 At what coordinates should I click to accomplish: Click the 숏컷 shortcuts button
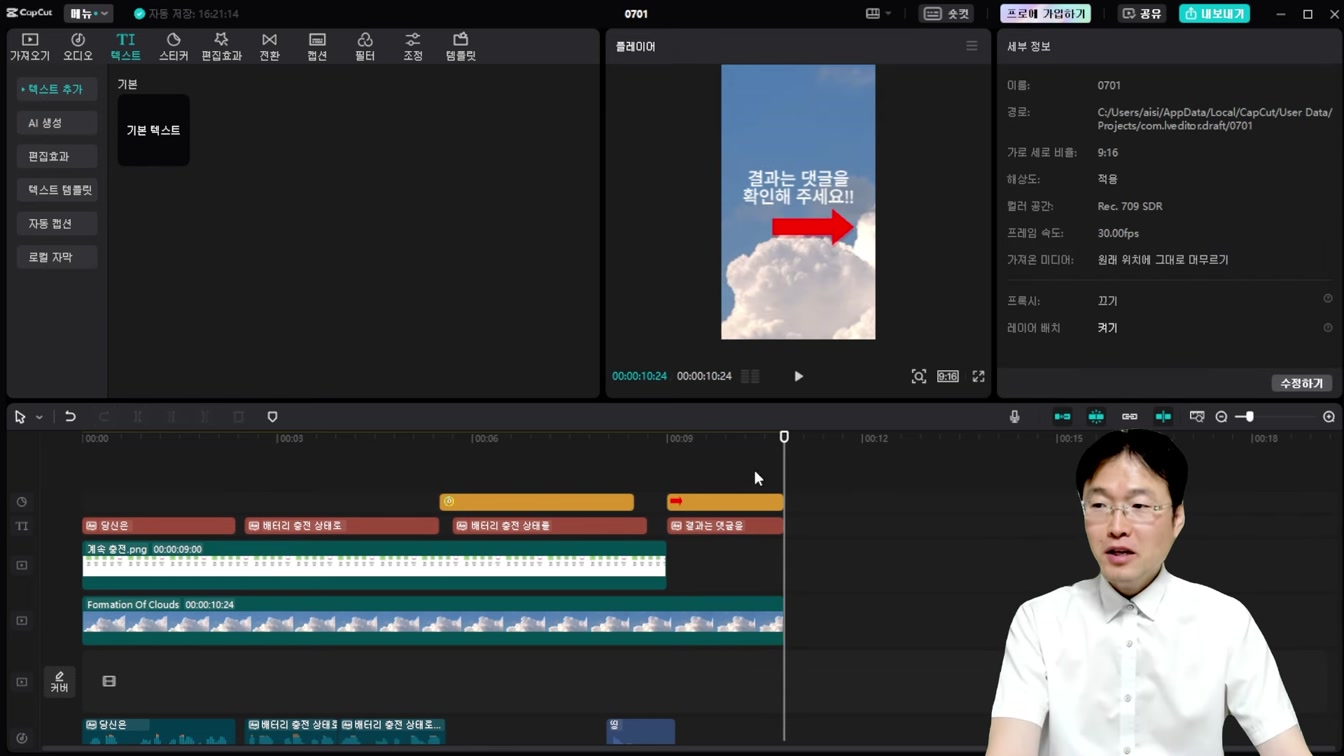pyautogui.click(x=947, y=14)
